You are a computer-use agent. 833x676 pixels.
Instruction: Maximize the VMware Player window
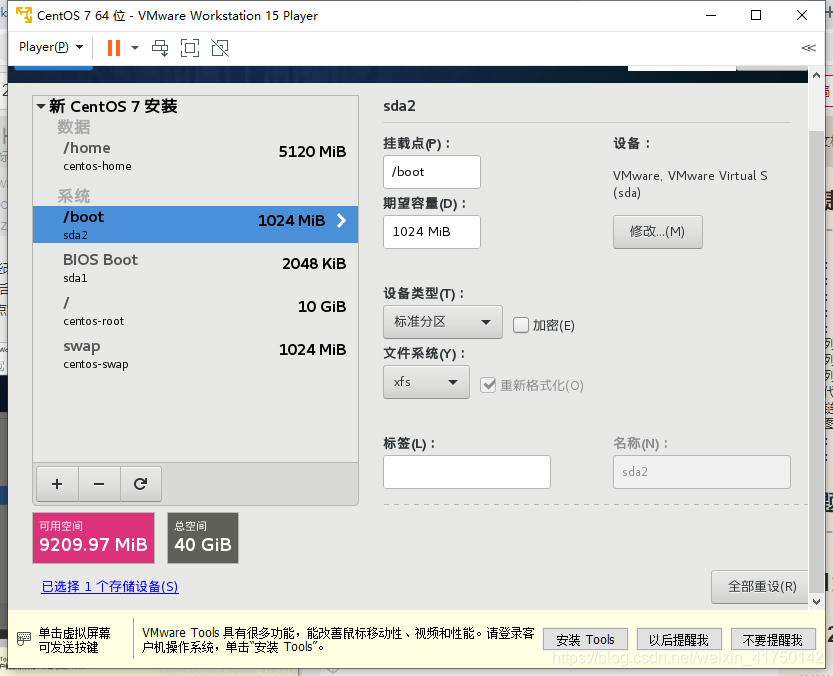pos(756,15)
